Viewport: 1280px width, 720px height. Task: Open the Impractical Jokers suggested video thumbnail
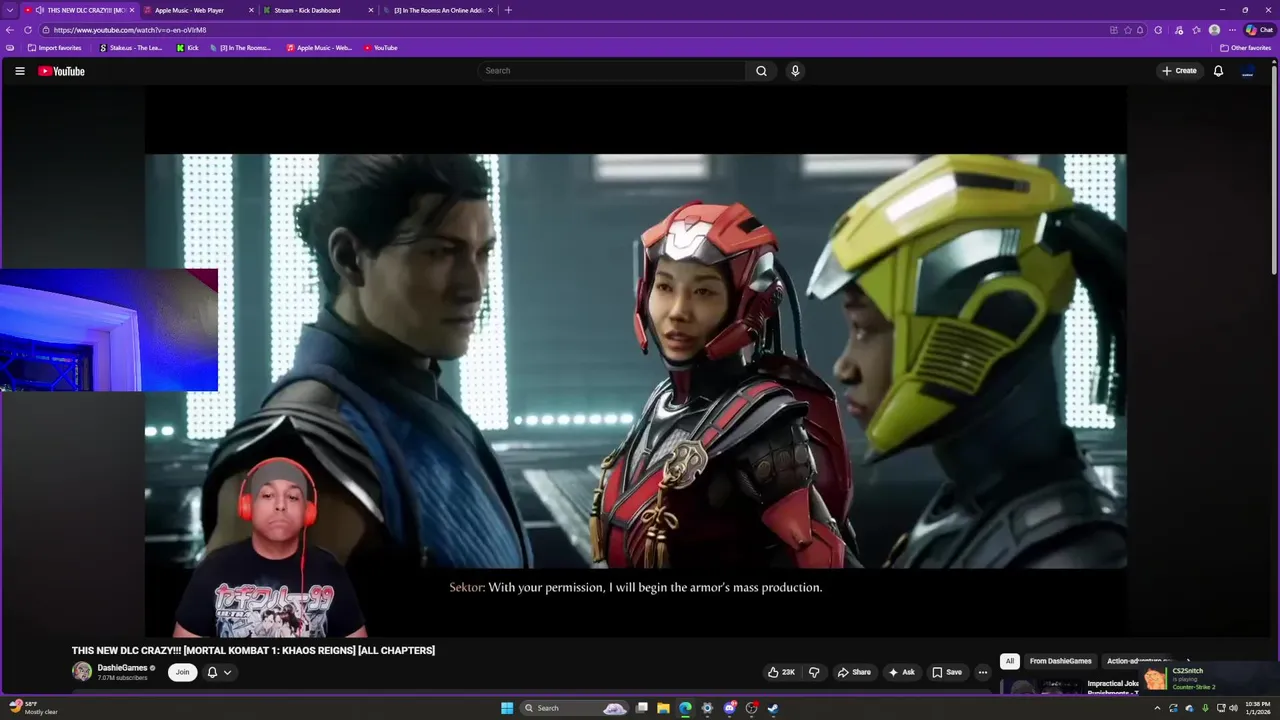pos(1040,687)
